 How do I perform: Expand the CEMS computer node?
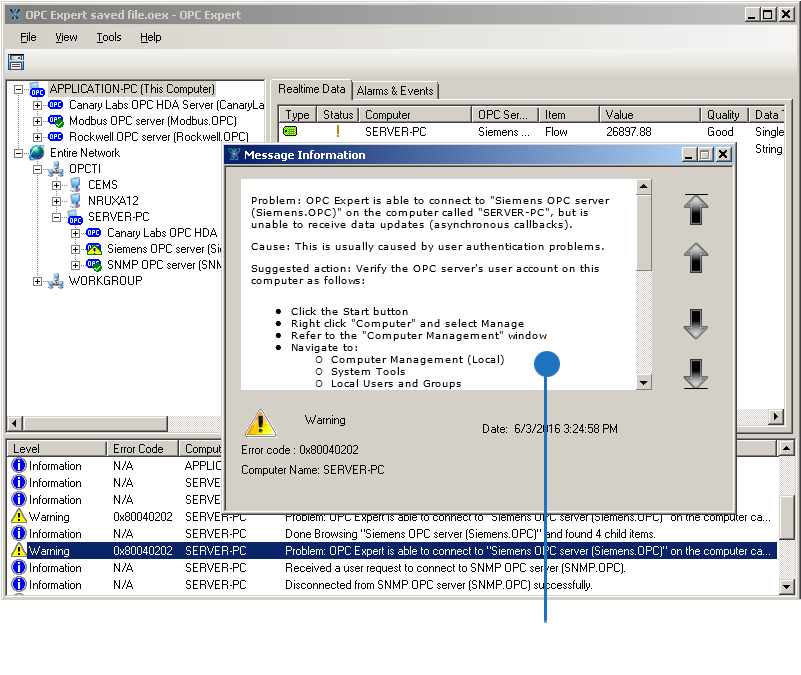[x=57, y=185]
